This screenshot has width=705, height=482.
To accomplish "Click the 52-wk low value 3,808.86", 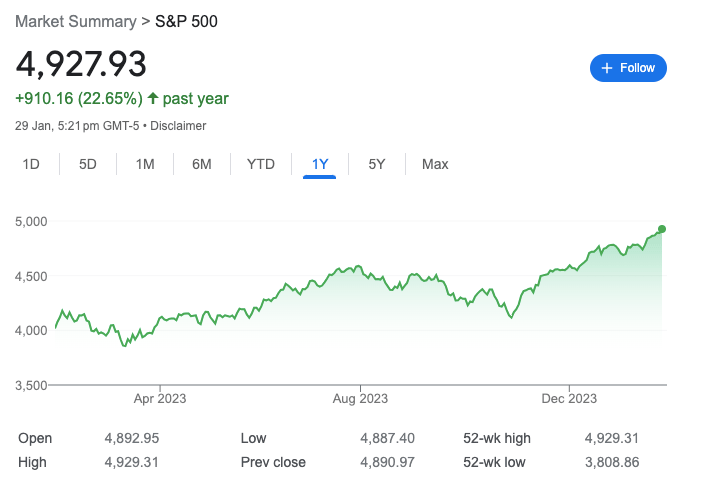I will click(x=611, y=462).
